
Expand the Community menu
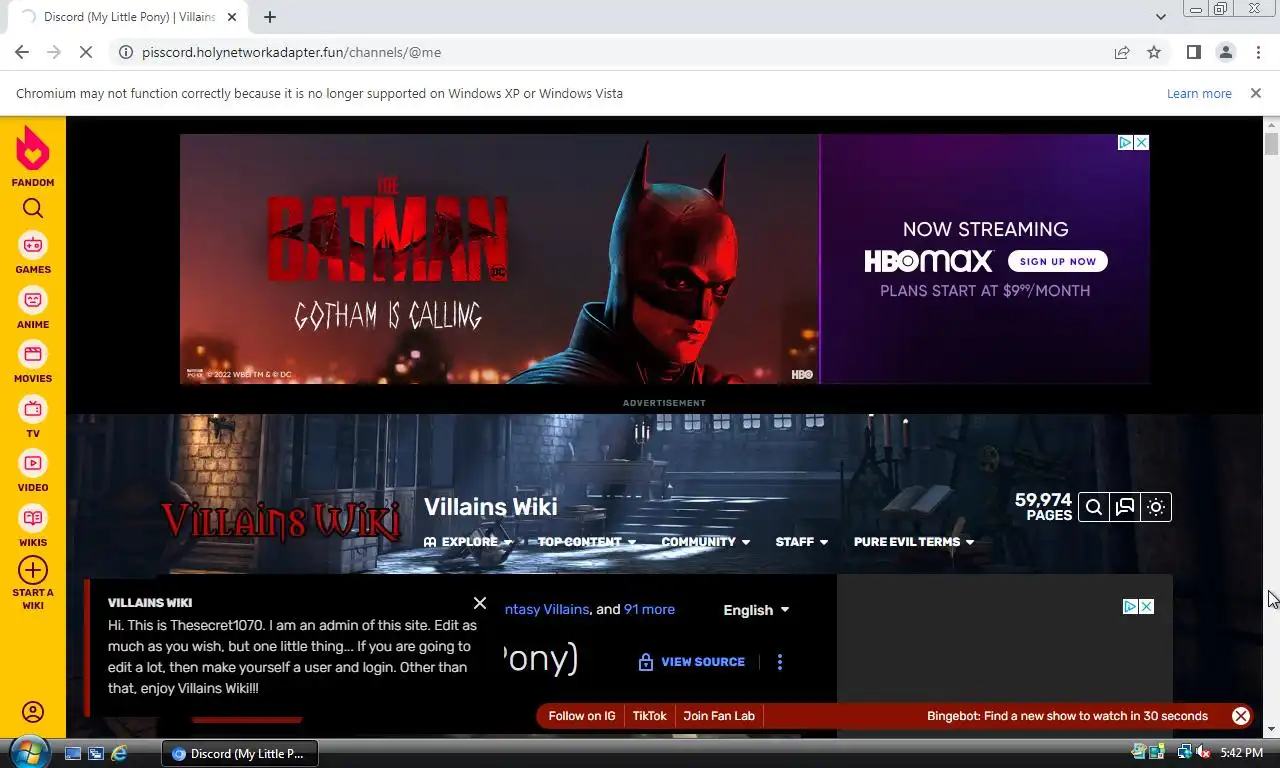pos(706,542)
